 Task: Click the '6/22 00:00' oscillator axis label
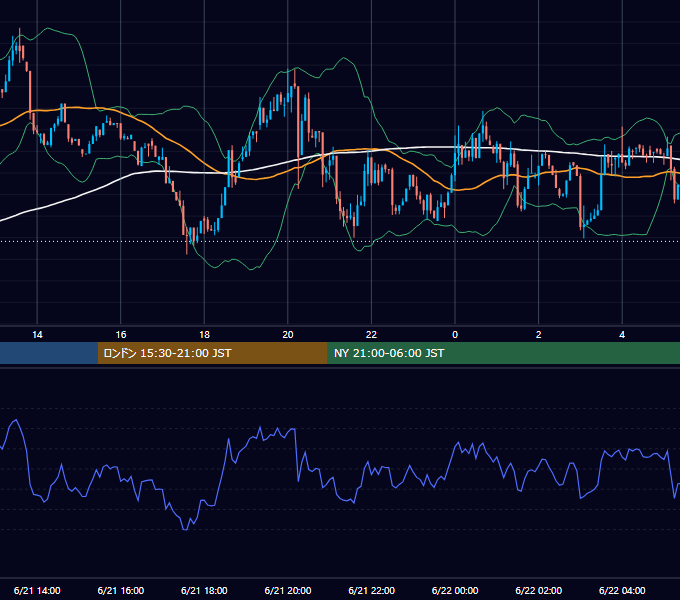coord(455,590)
